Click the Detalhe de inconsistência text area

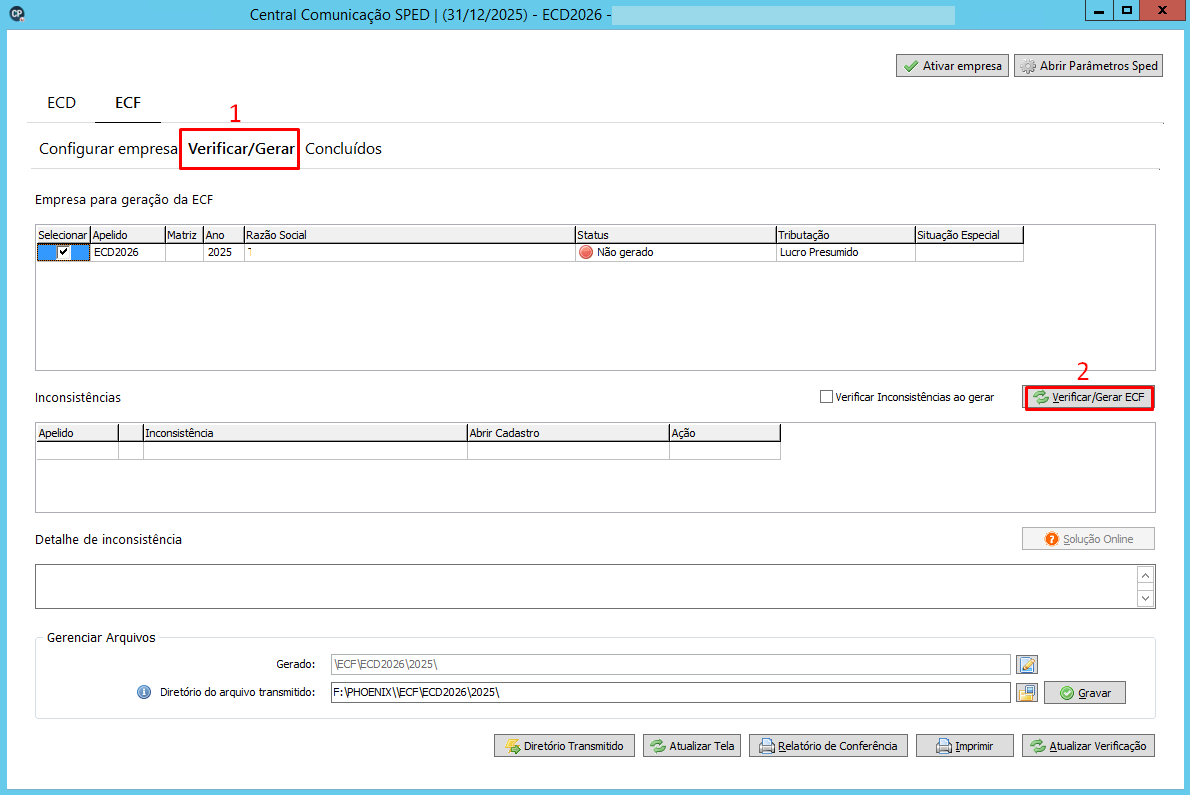586,586
